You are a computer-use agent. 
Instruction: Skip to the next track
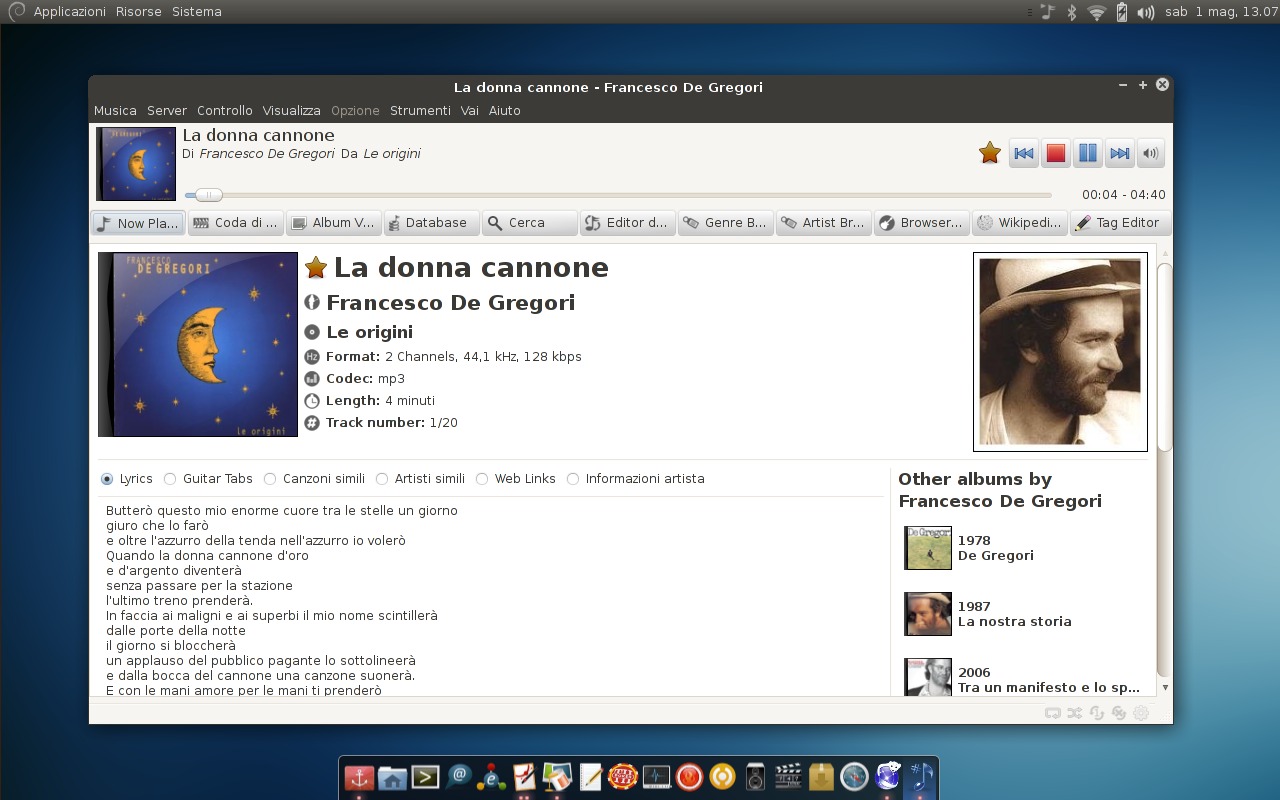coord(1119,153)
